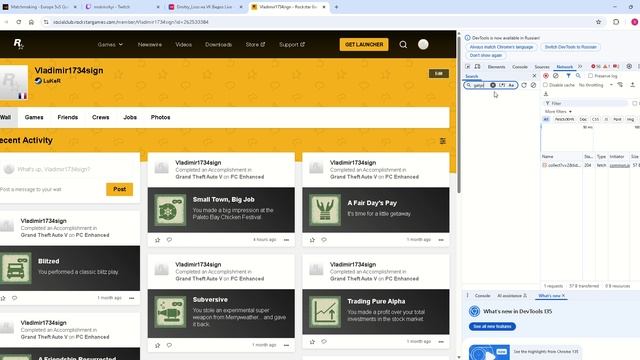Viewport: 640px width, 360px height.
Task: Comment on the A Fair Day's Pay post
Action: [324, 240]
